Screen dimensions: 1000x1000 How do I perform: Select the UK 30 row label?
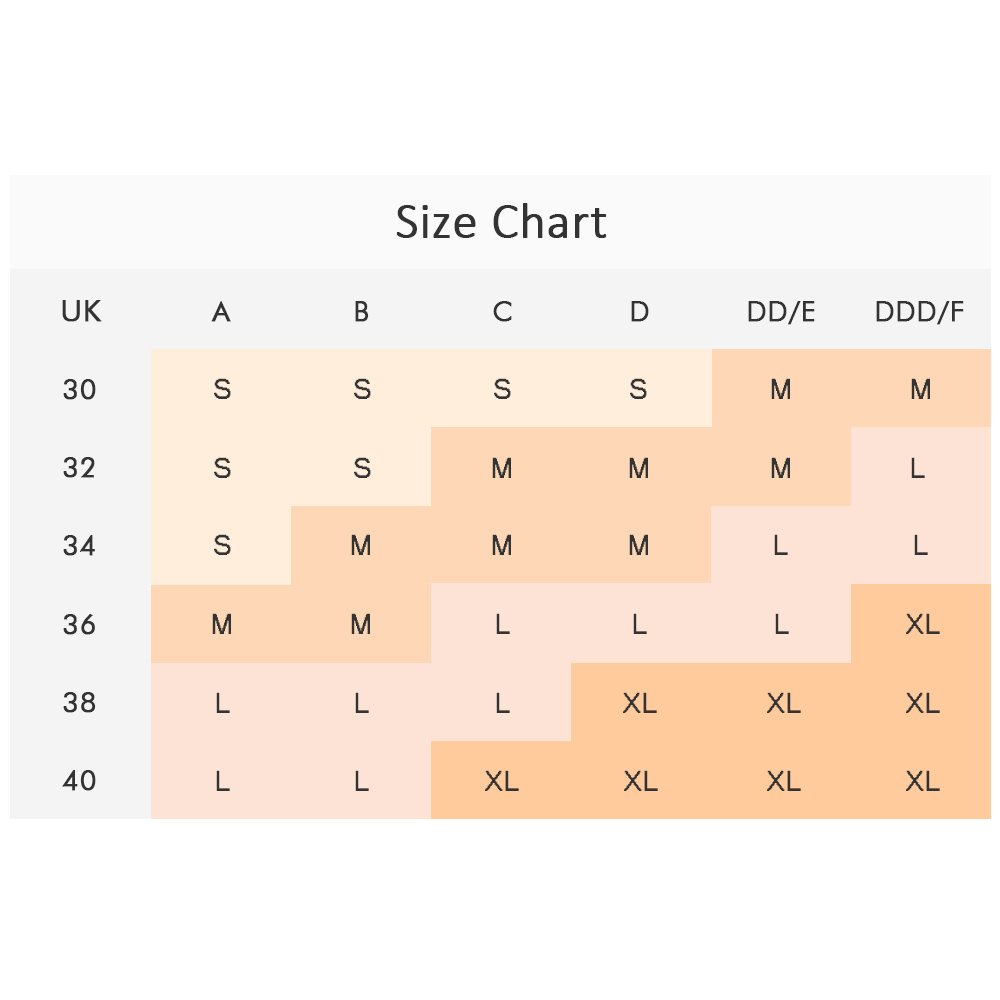80,389
